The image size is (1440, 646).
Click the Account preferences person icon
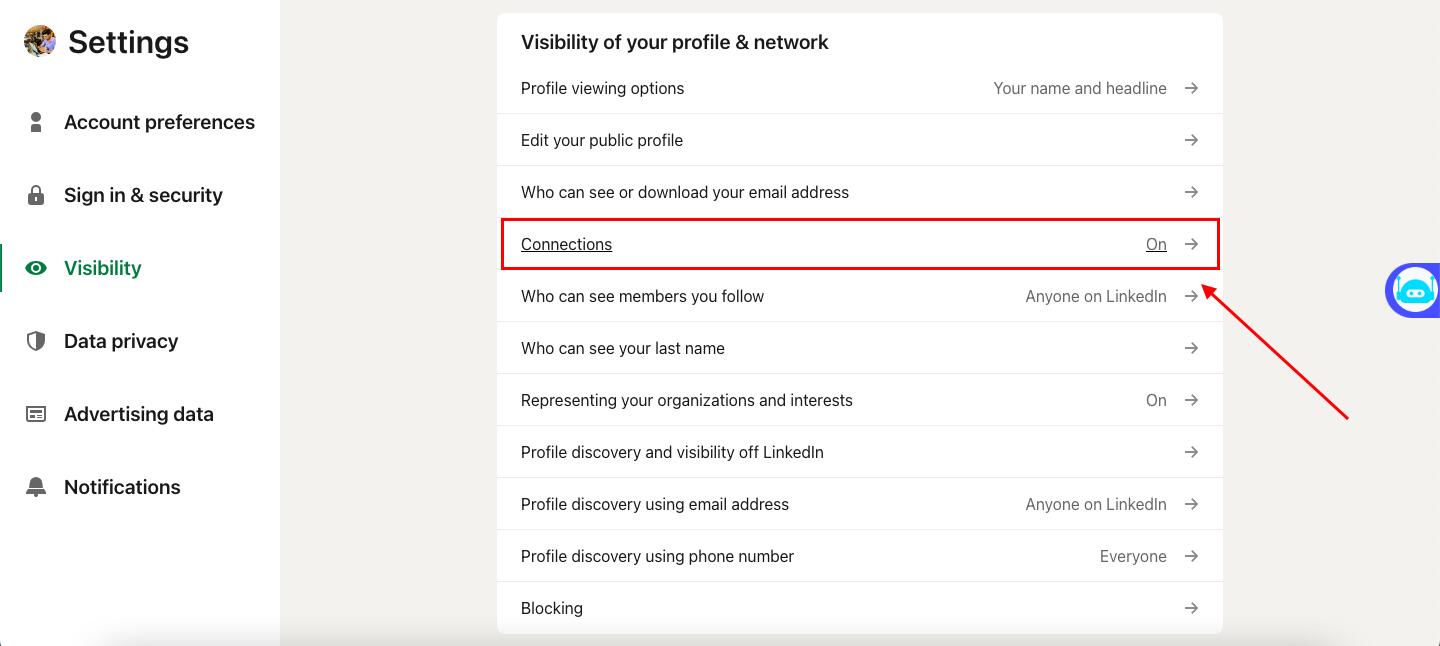click(x=36, y=121)
